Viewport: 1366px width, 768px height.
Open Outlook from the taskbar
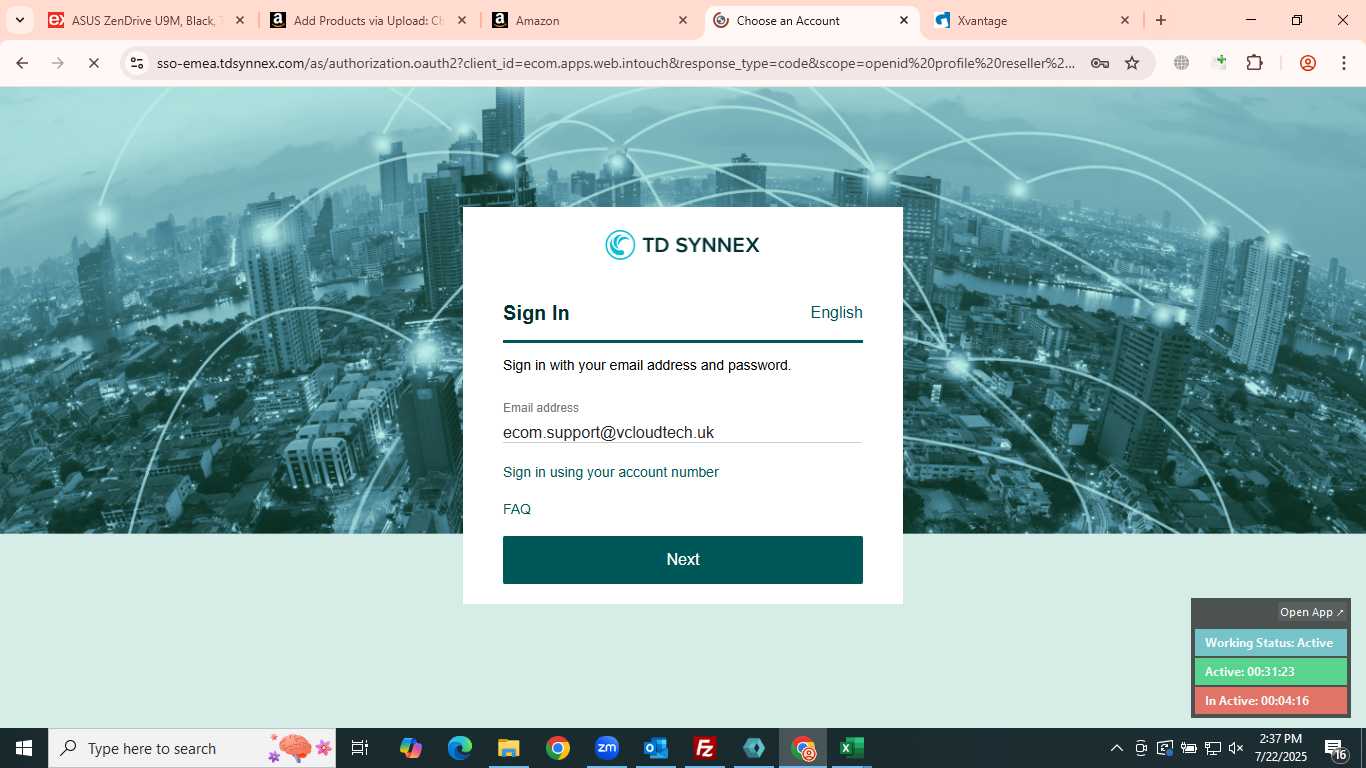tap(656, 748)
